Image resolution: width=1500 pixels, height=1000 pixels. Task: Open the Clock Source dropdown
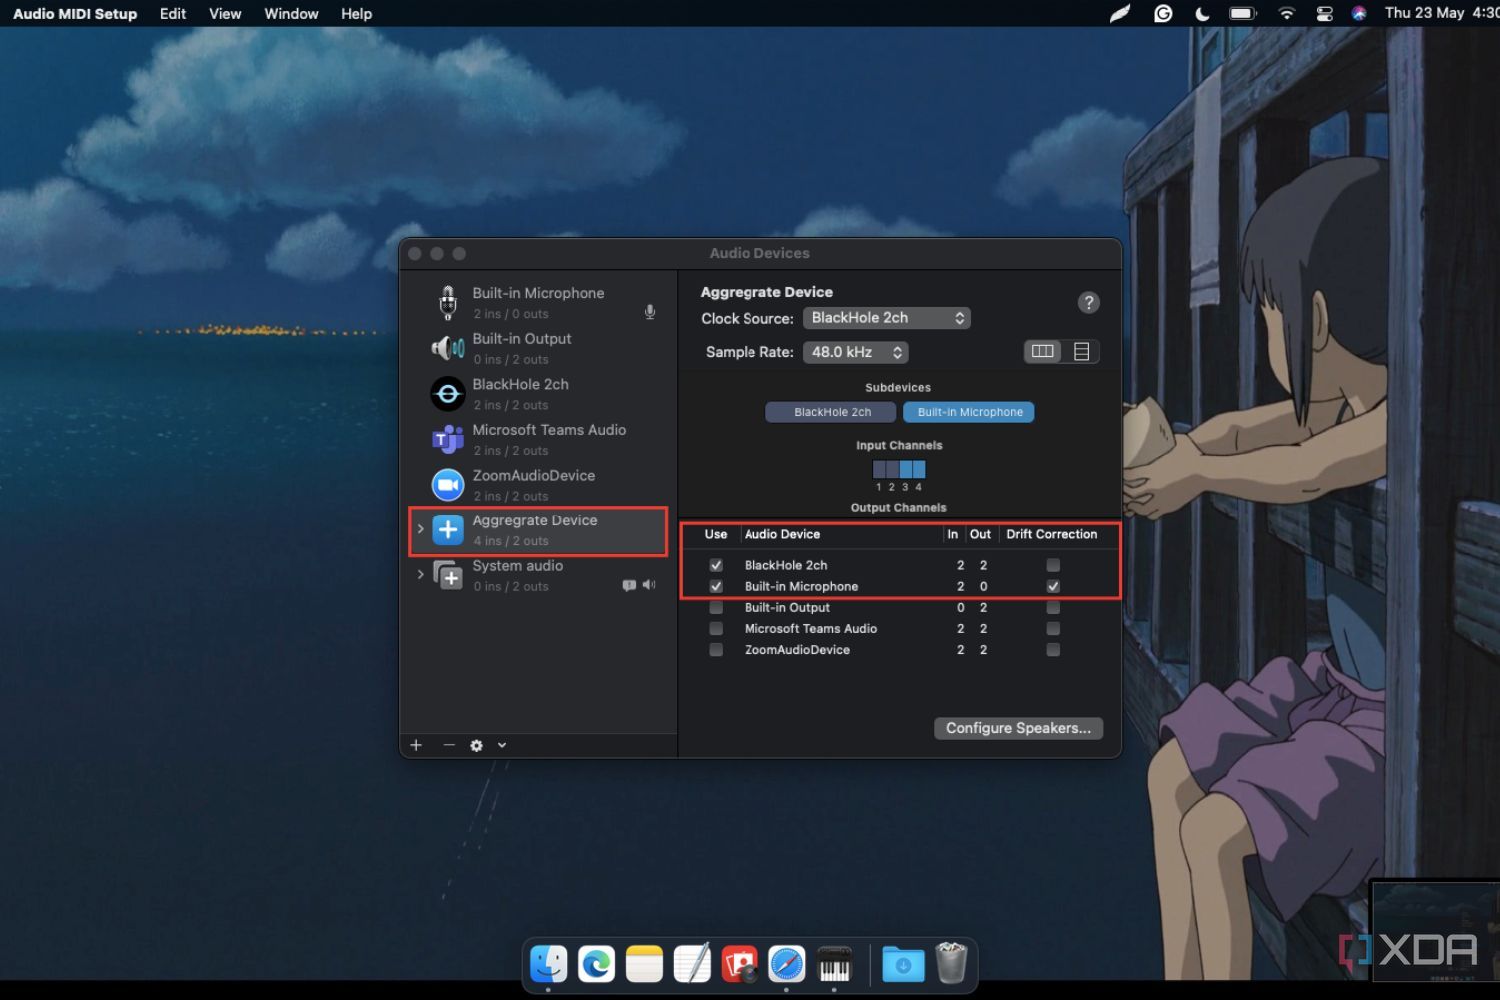[x=887, y=318]
